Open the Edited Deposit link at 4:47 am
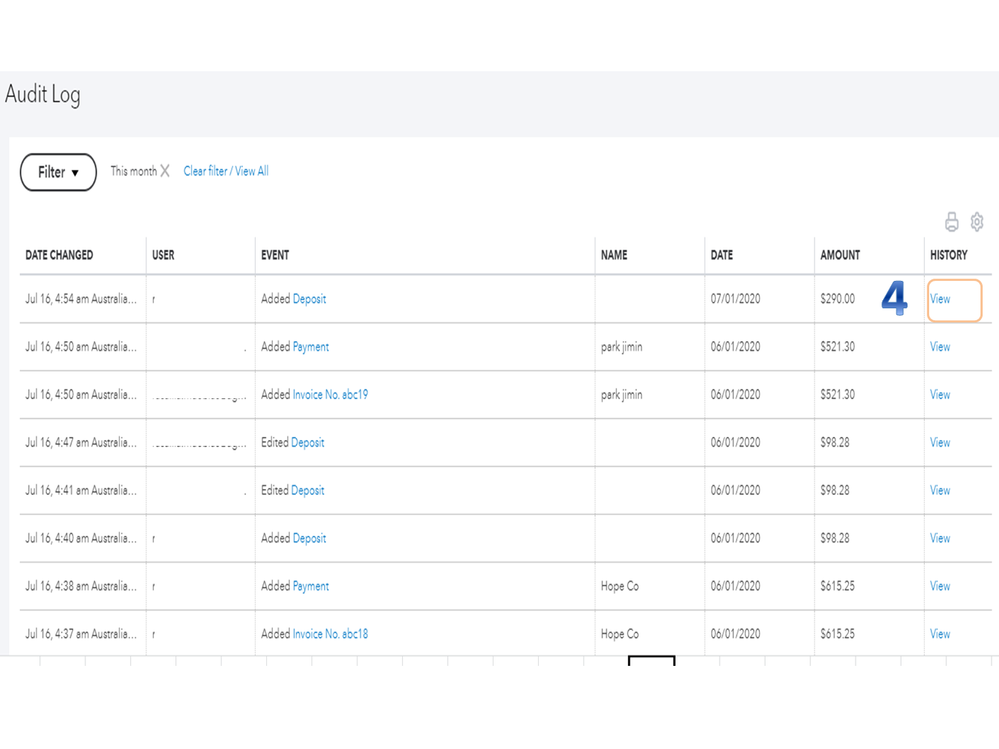999x749 pixels. 307,443
